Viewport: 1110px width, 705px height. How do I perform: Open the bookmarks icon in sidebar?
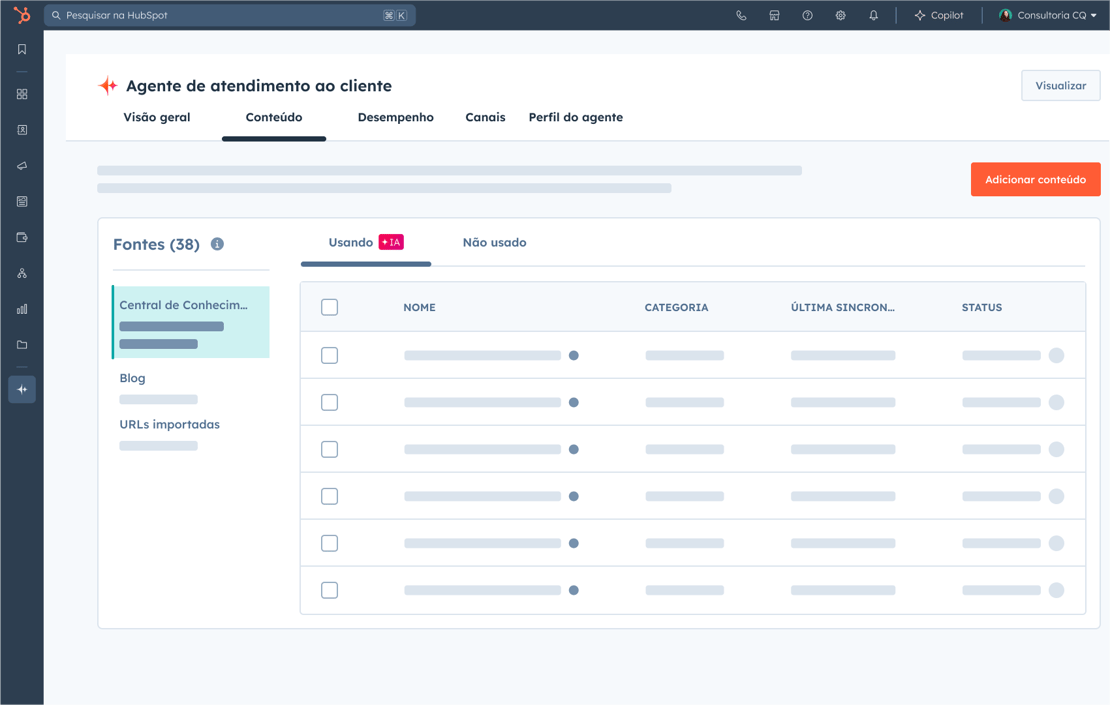(x=22, y=49)
